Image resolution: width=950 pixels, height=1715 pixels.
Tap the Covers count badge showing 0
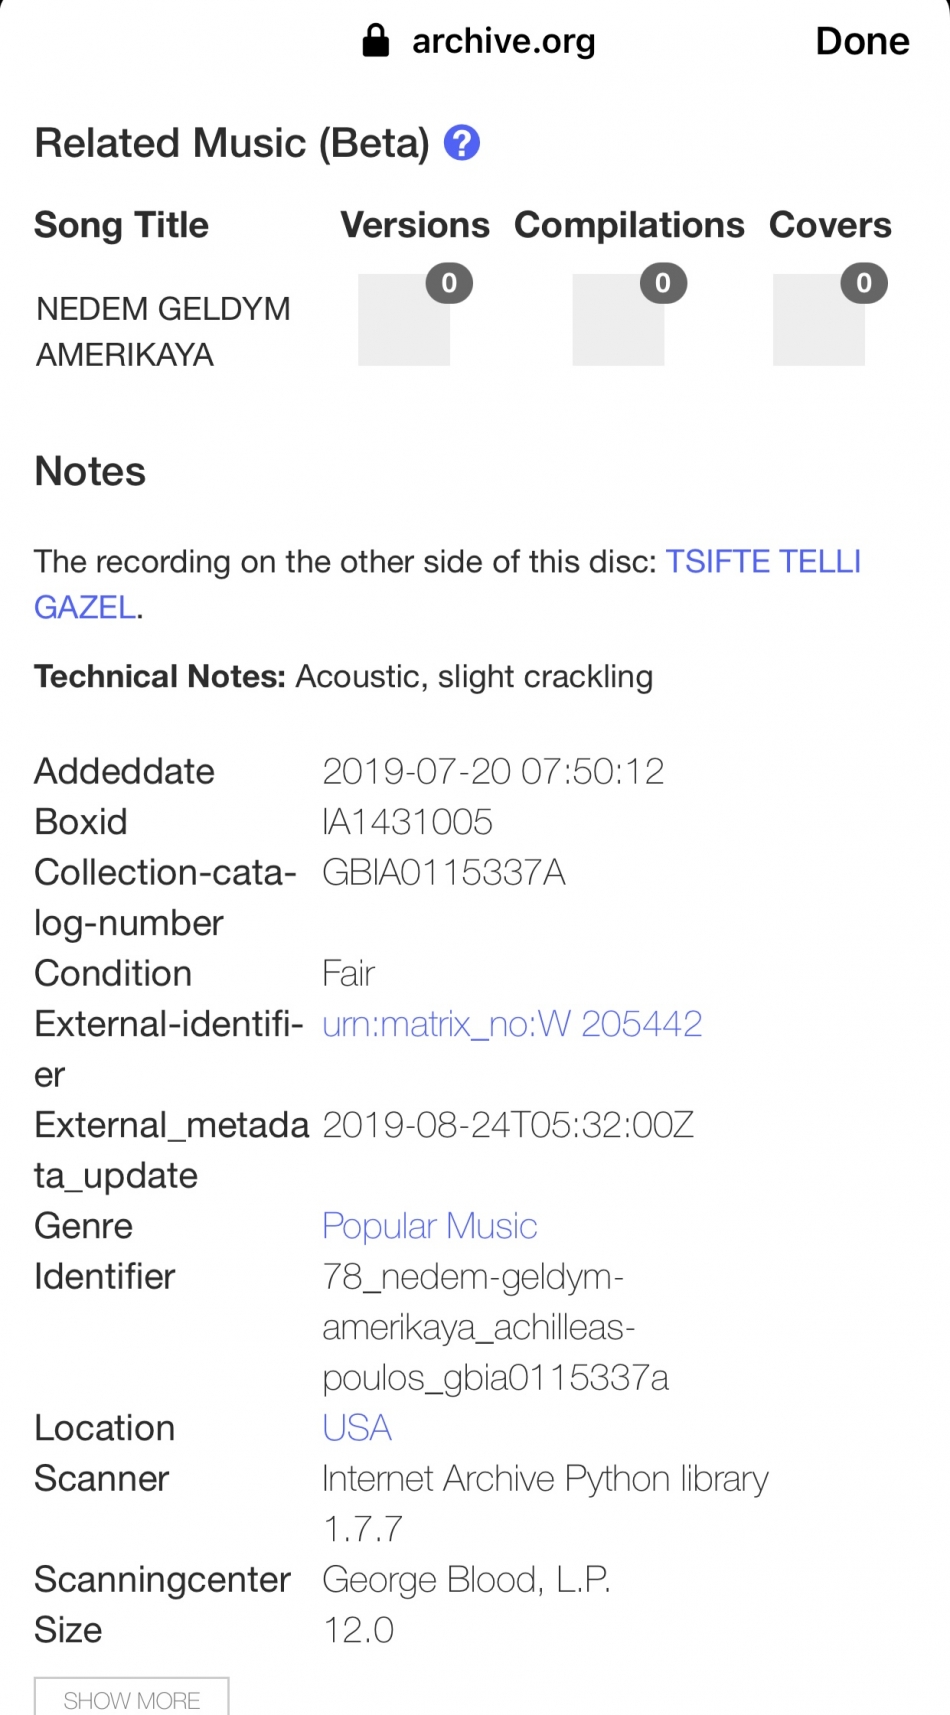864,284
